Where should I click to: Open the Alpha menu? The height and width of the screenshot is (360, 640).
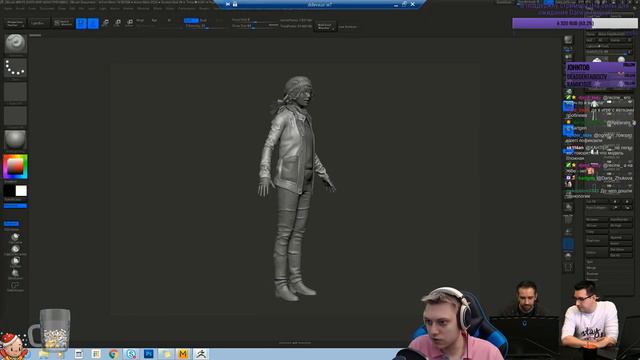[x=8, y=8]
